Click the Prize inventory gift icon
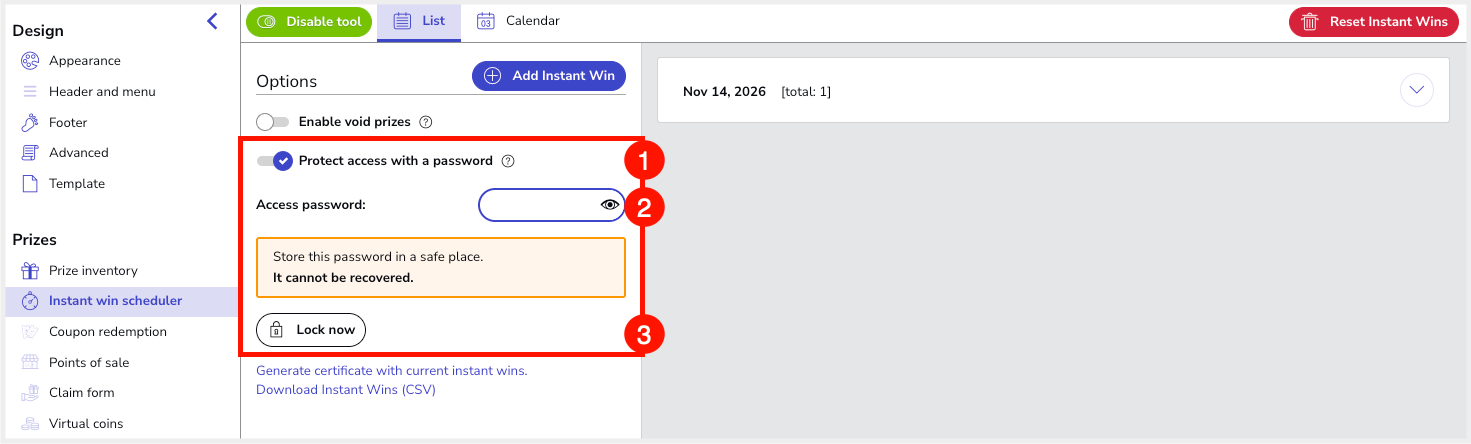 click(x=30, y=271)
